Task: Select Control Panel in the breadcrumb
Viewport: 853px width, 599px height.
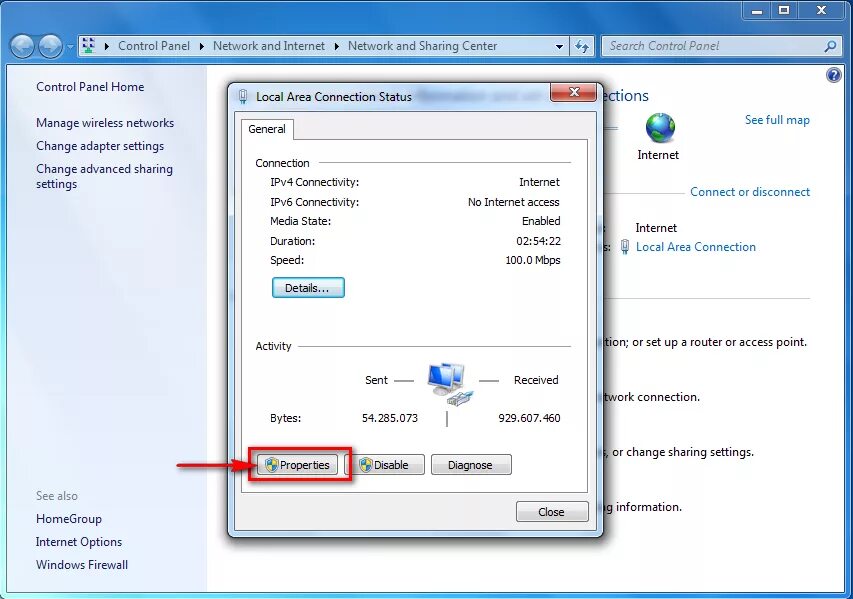Action: [154, 46]
